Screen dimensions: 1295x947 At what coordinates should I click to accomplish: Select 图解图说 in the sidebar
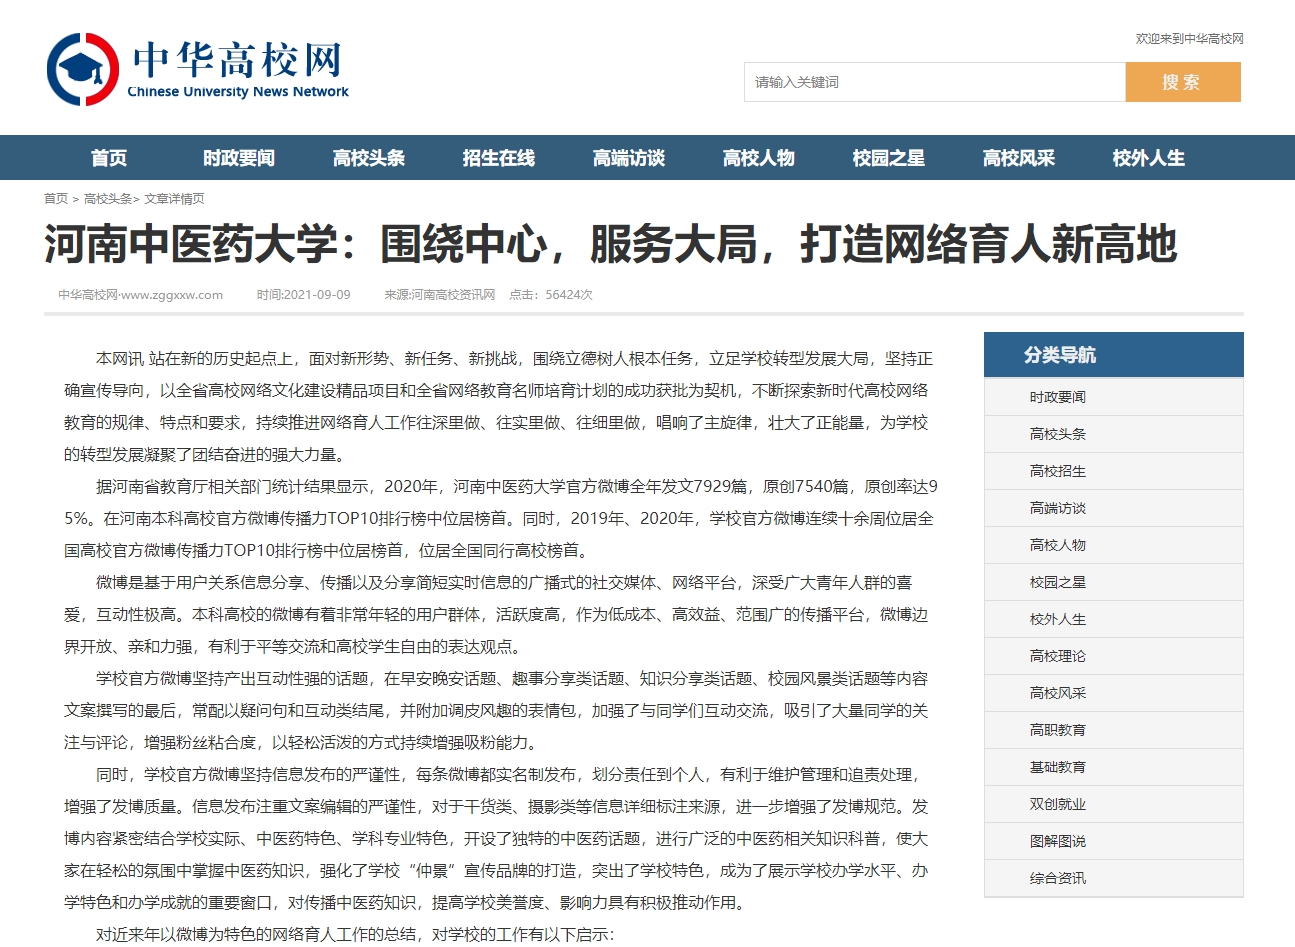(1058, 841)
